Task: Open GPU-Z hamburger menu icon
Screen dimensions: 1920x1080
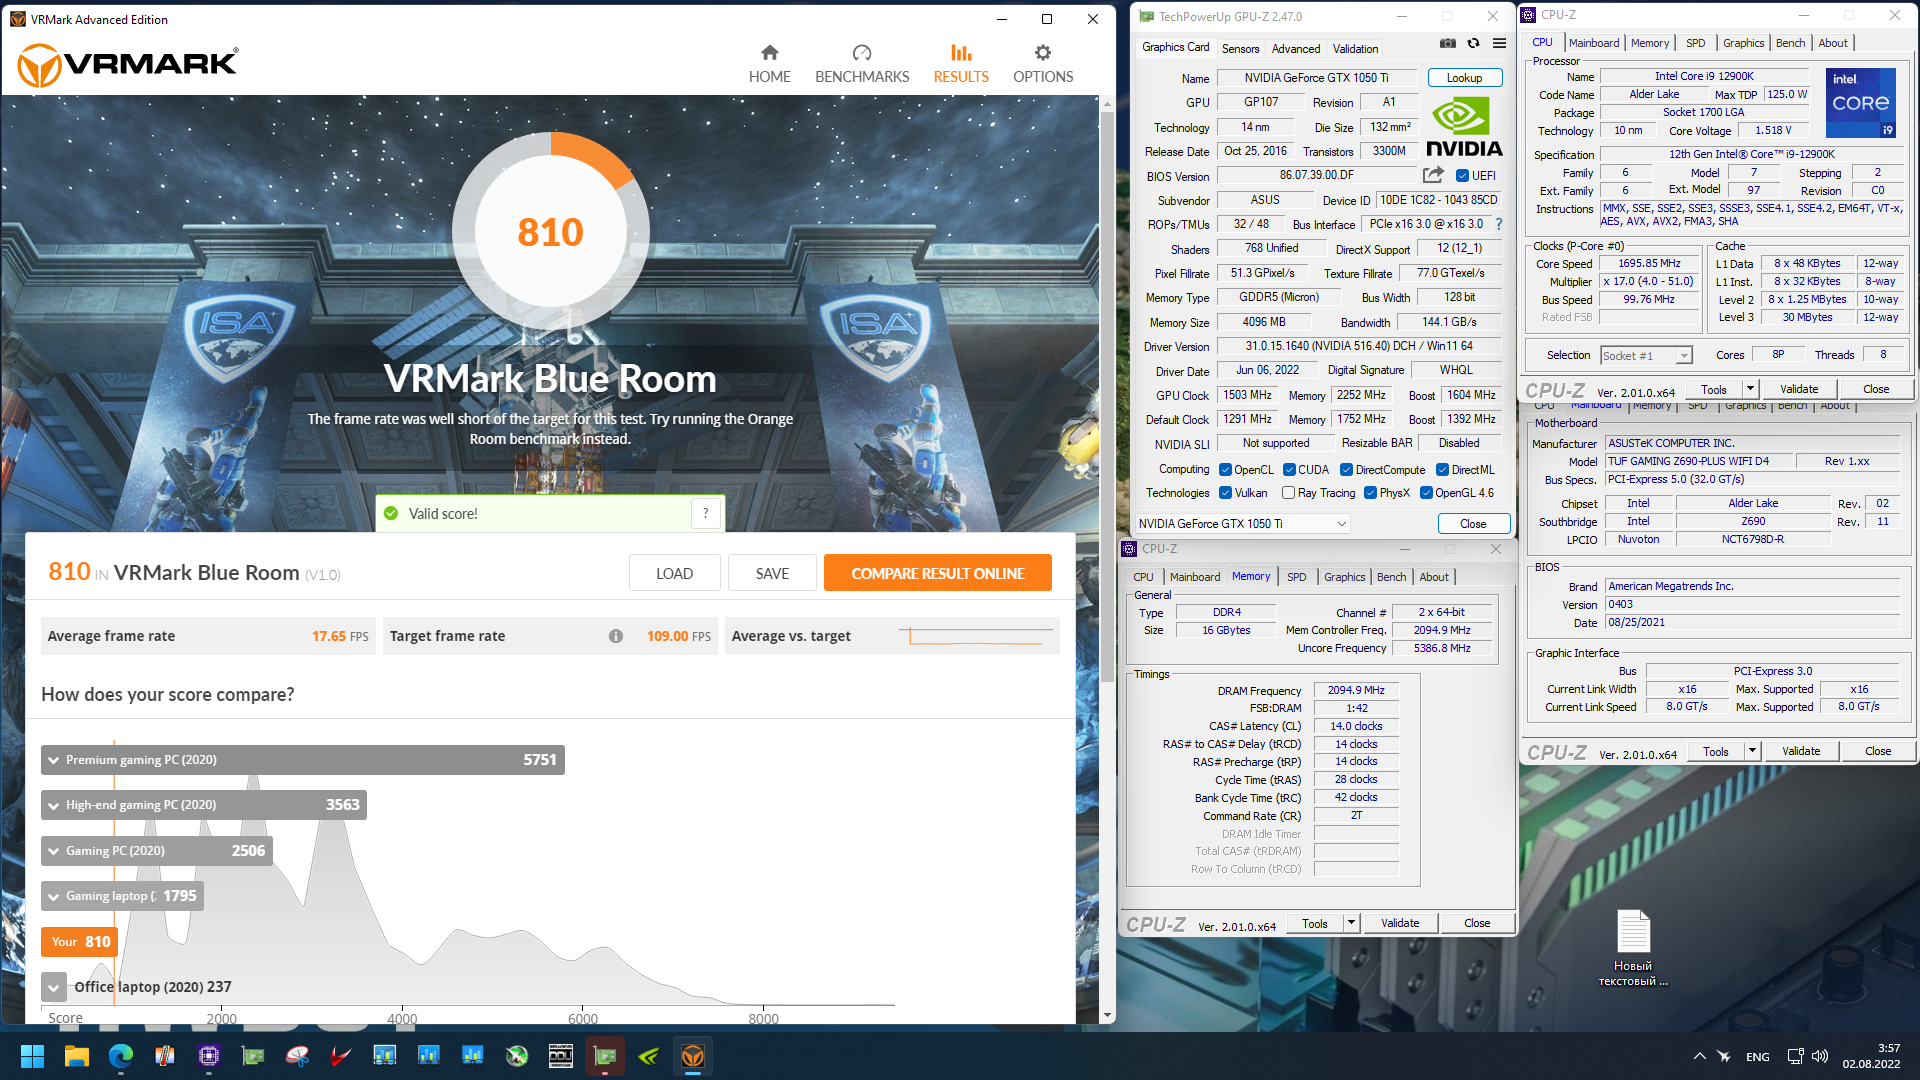Action: click(x=1499, y=44)
